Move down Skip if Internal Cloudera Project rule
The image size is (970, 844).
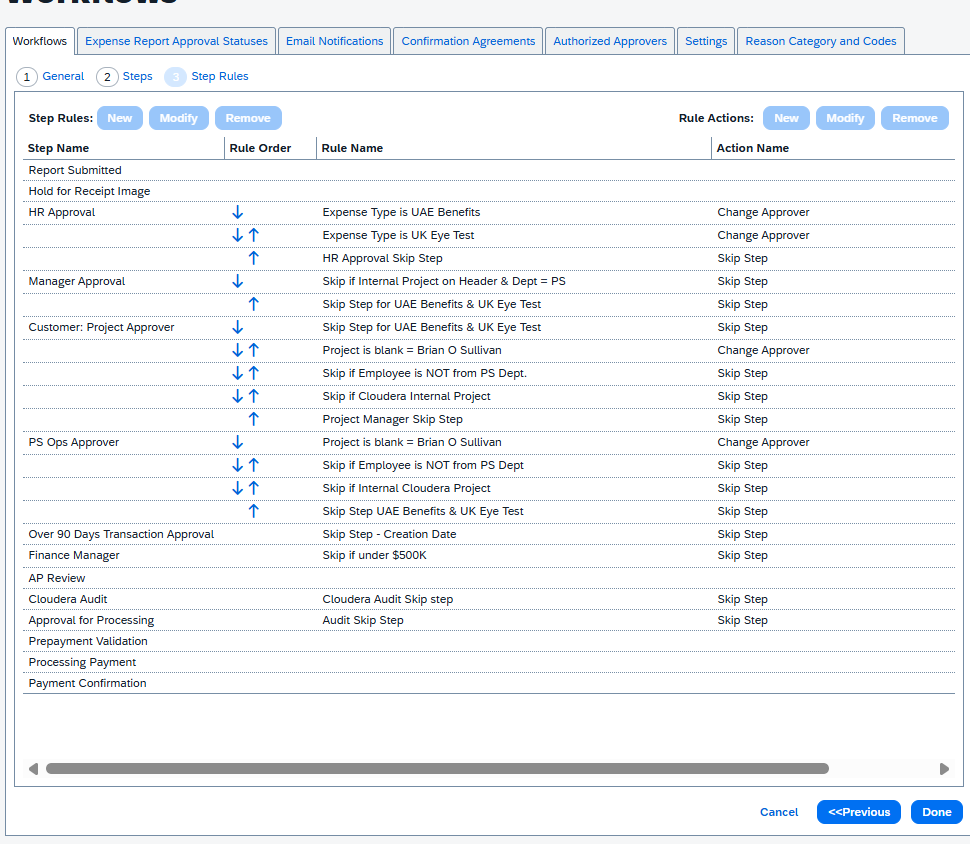238,488
